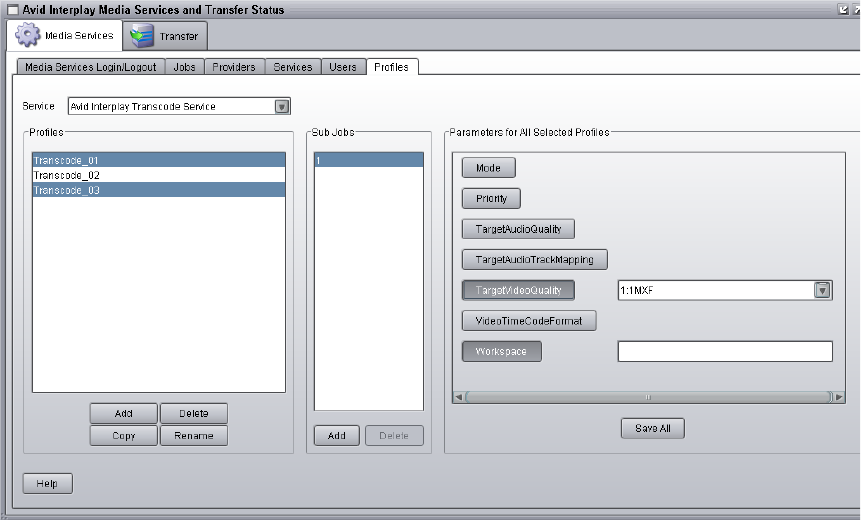This screenshot has height=520, width=861.
Task: Select the Profiles tab
Action: coord(392,67)
